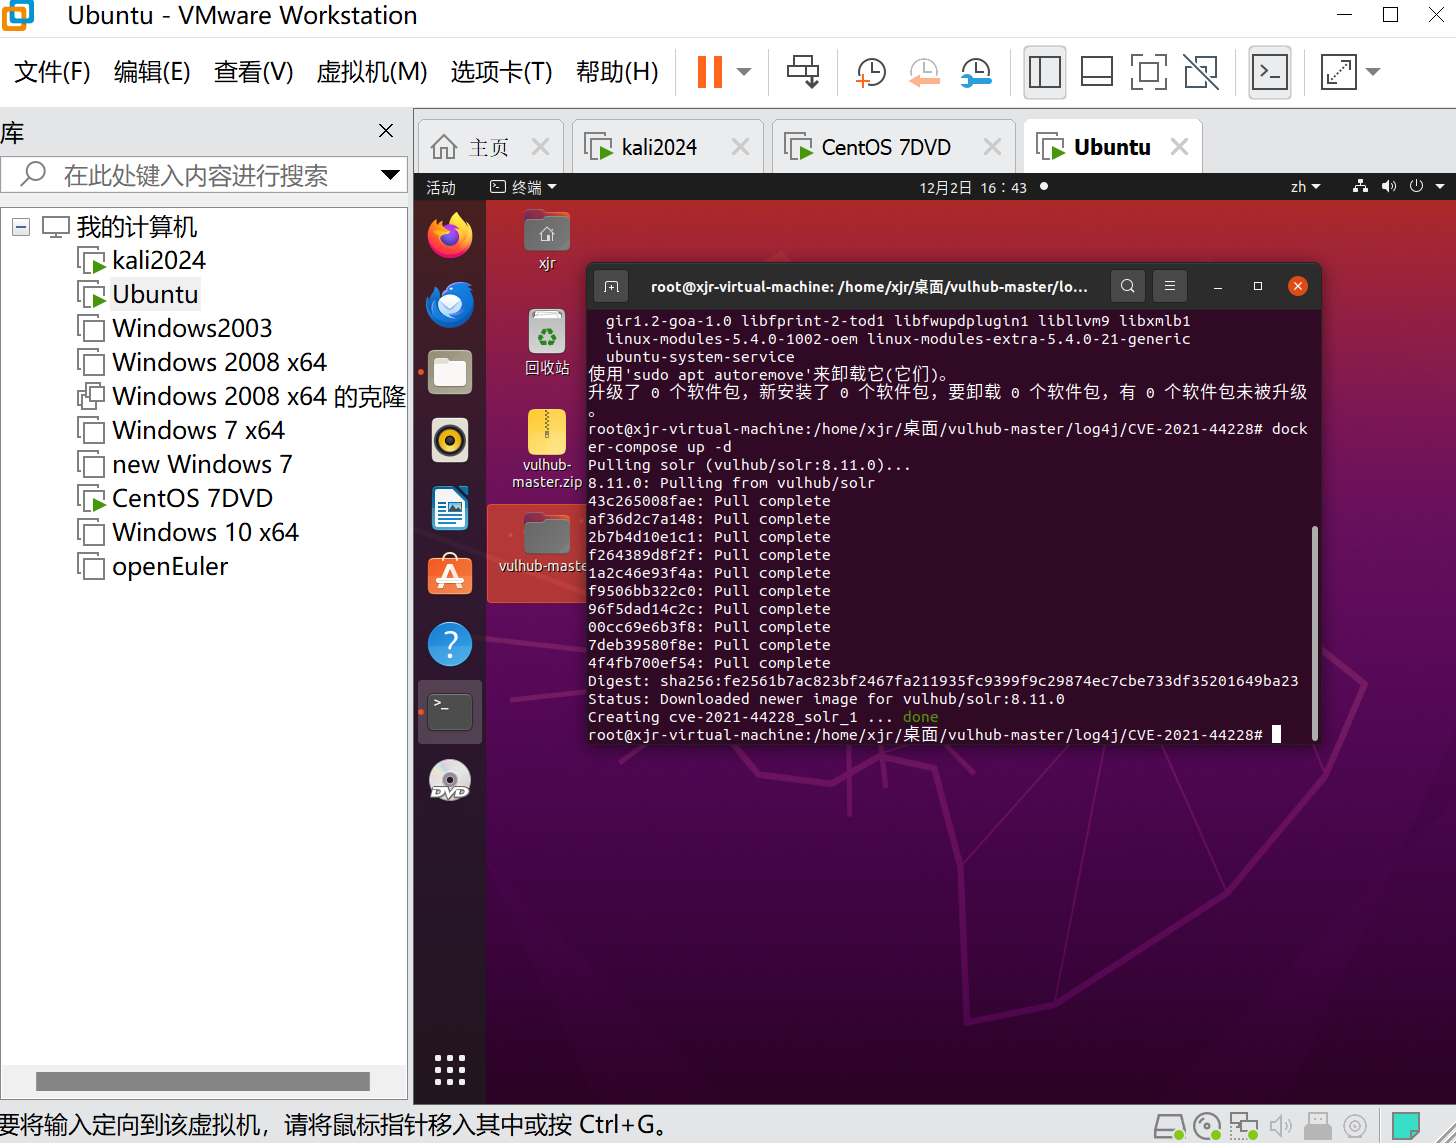Screen dimensions: 1456x1143
Task: Click the terminal search magnifier button
Action: point(1127,286)
